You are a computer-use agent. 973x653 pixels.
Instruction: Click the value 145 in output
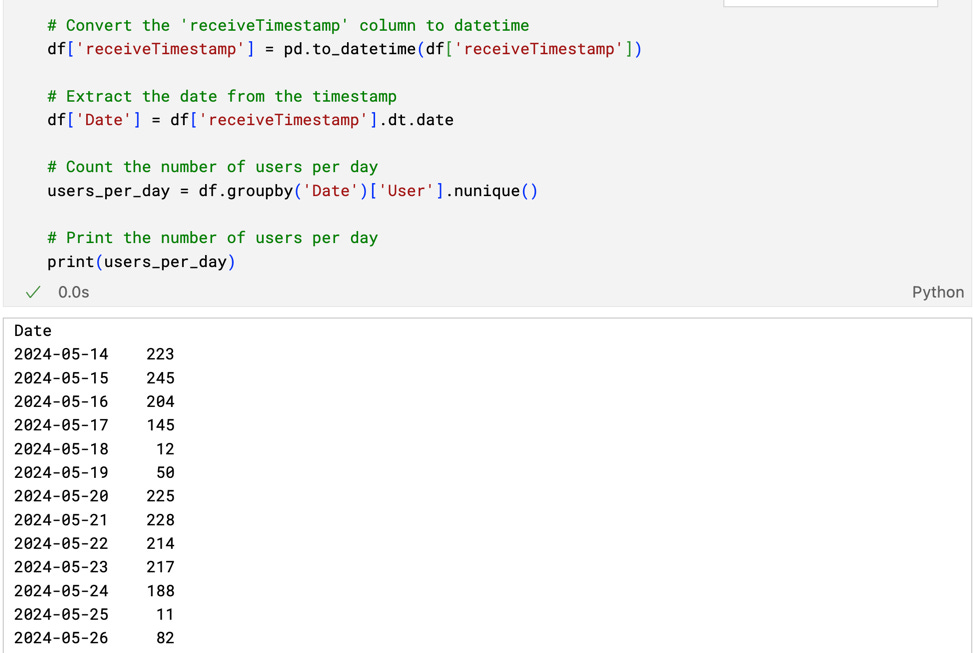click(x=160, y=425)
